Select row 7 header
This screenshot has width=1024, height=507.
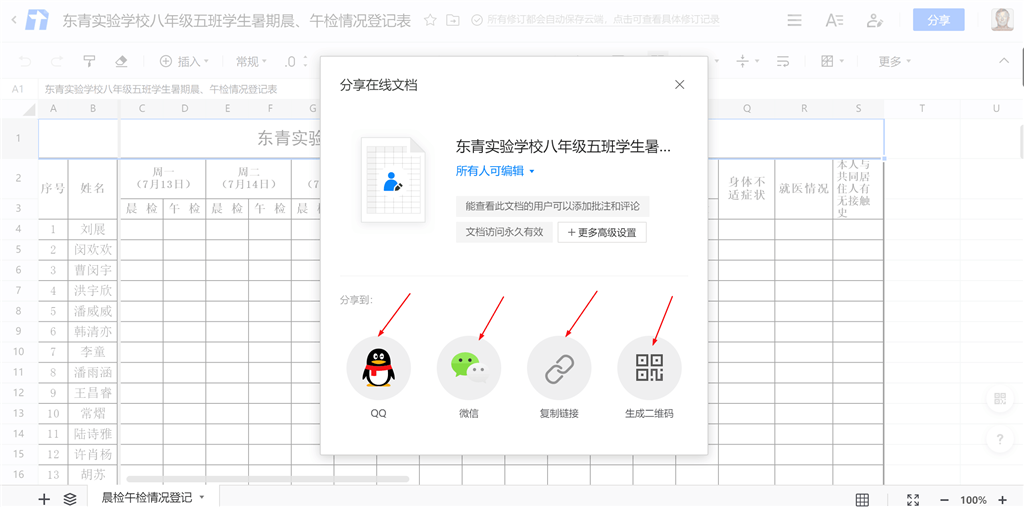point(19,290)
